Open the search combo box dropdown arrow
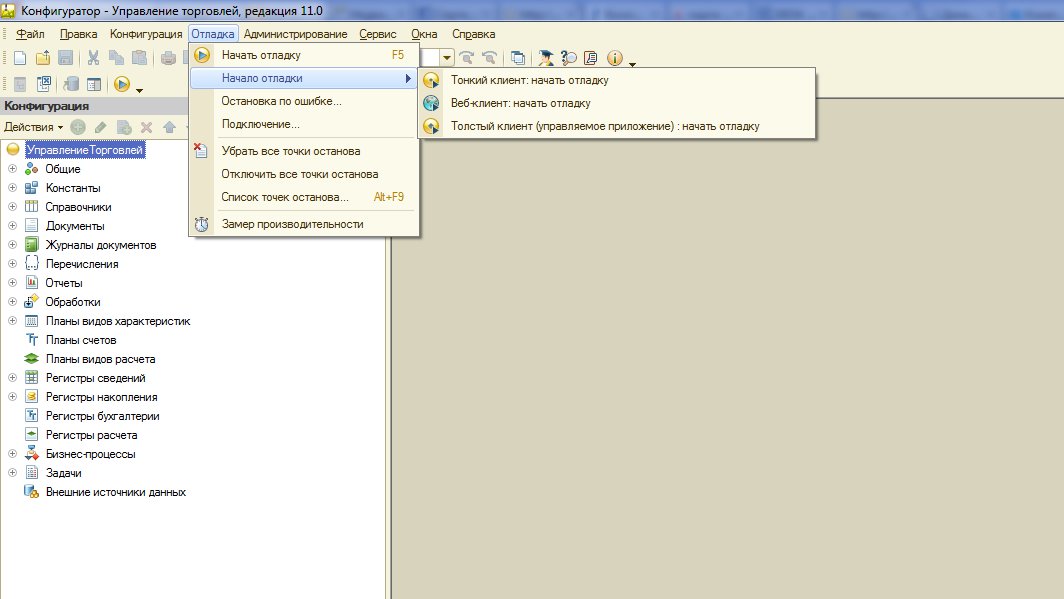Screen dimensions: 1064x599 (x=446, y=58)
